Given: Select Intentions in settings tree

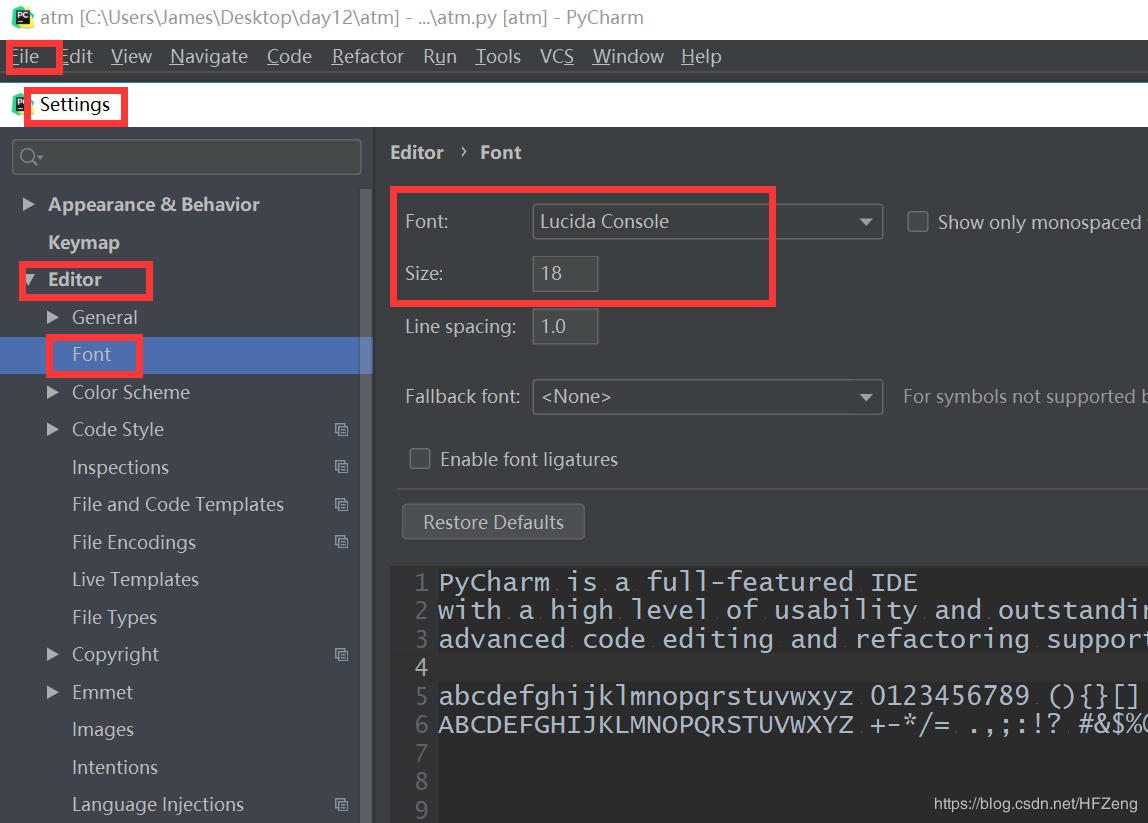Looking at the screenshot, I should pos(115,767).
